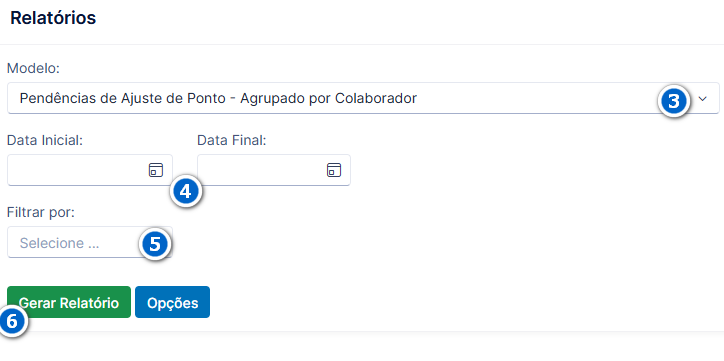Expand the Modelo dropdown chevron arrow
The image size is (724, 361).
pyautogui.click(x=703, y=98)
